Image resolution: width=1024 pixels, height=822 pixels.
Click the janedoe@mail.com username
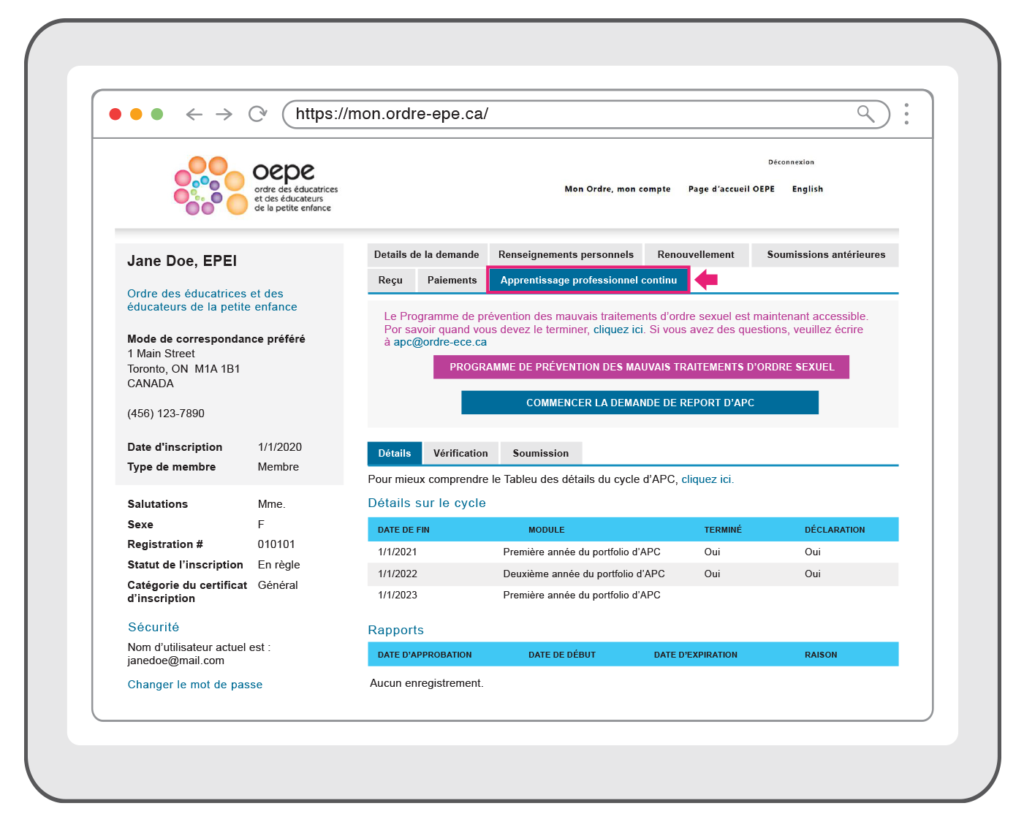(x=176, y=660)
